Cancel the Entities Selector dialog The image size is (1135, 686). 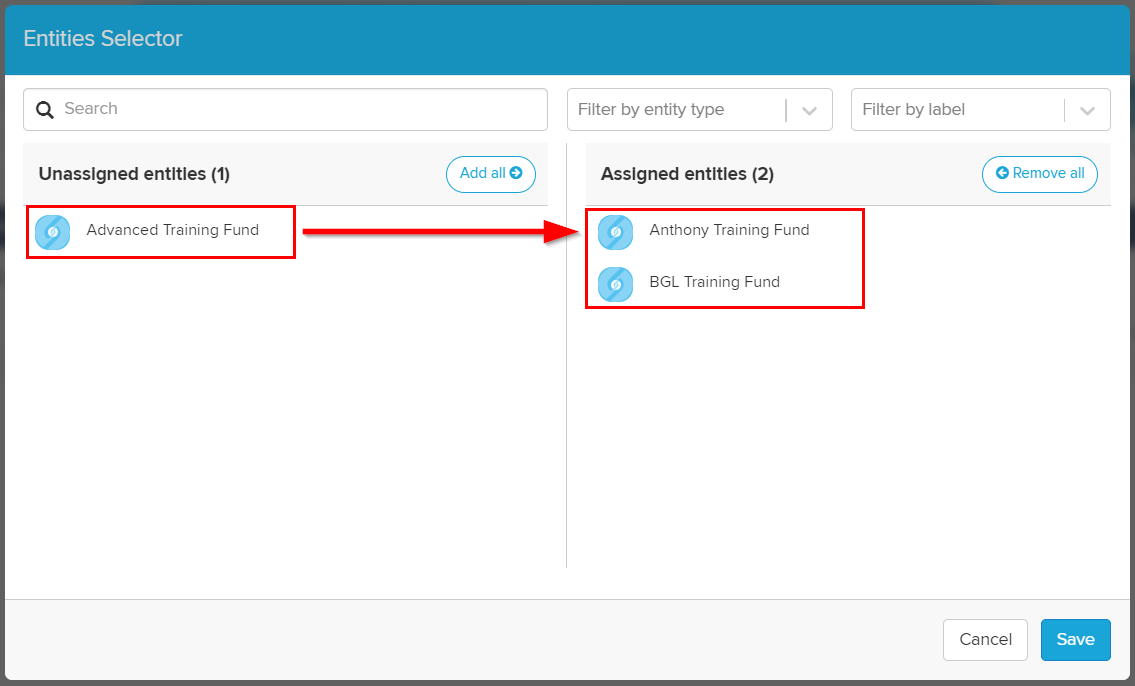click(x=985, y=640)
